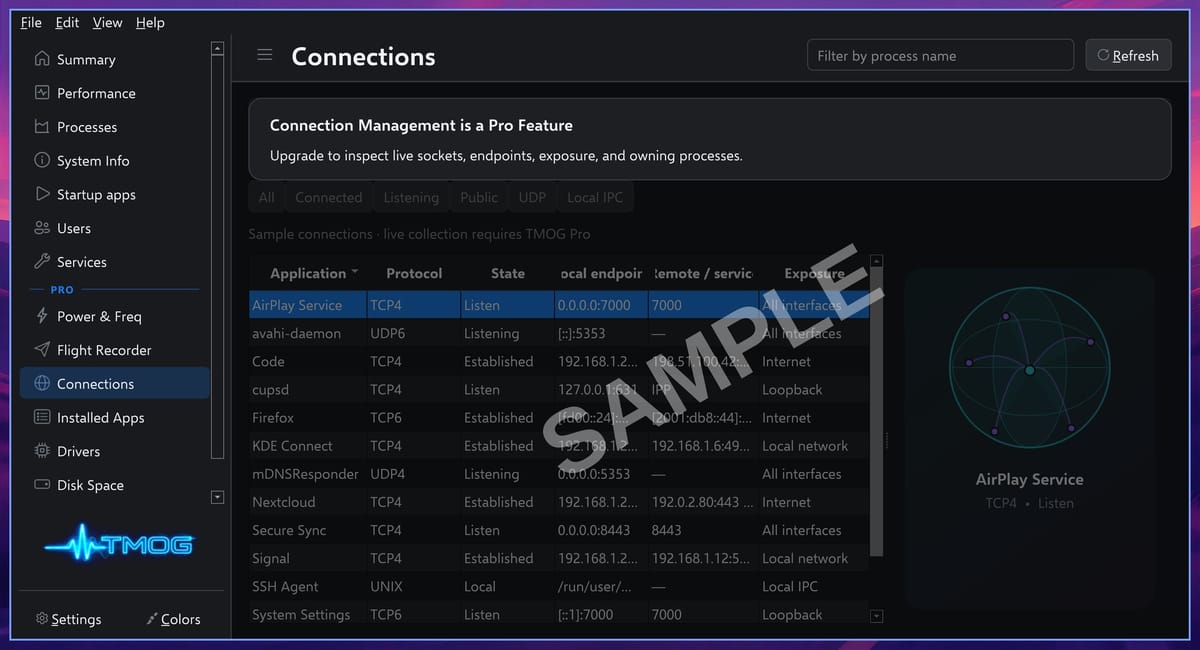This screenshot has width=1200, height=650.
Task: Select the Power & Freq bolt icon
Action: pyautogui.click(x=42, y=316)
